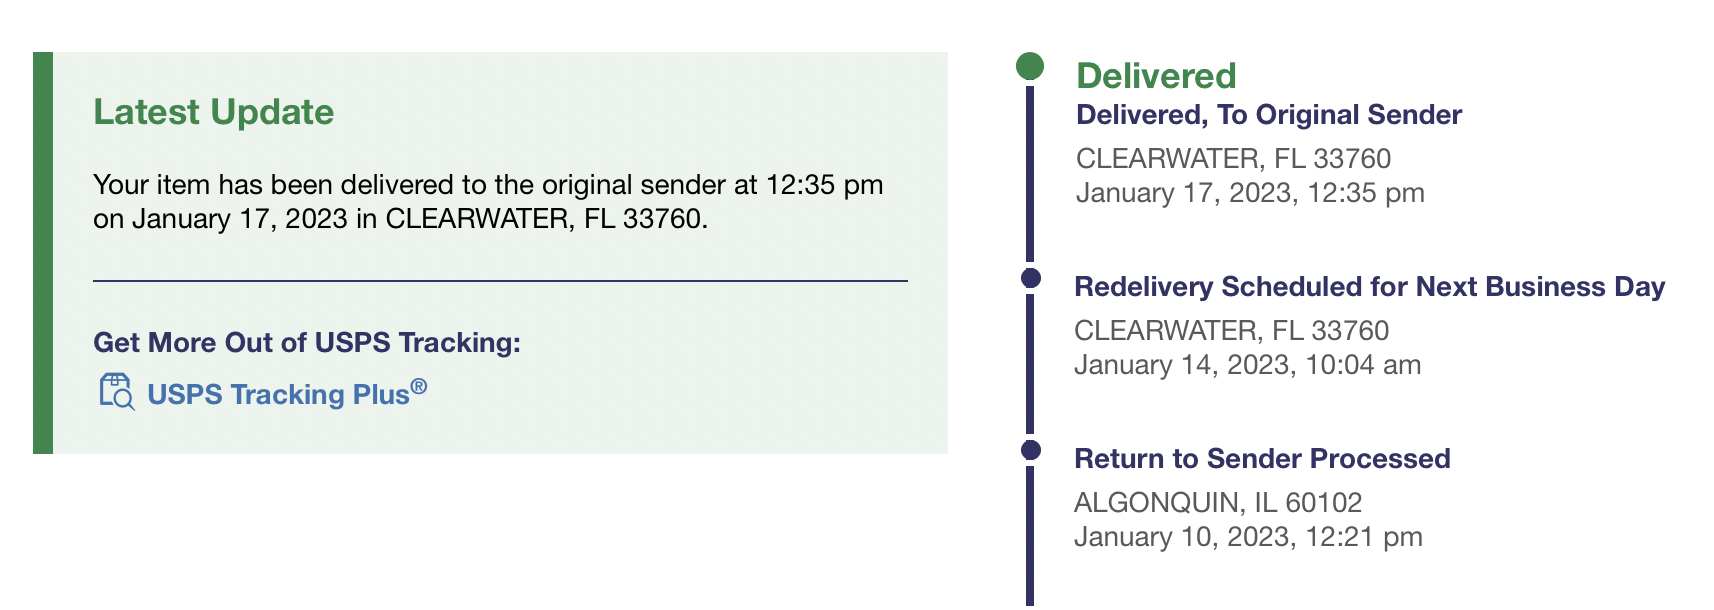Image resolution: width=1714 pixels, height=610 pixels.
Task: Click the delivered-to-original-sender message text
Action: tap(488, 201)
